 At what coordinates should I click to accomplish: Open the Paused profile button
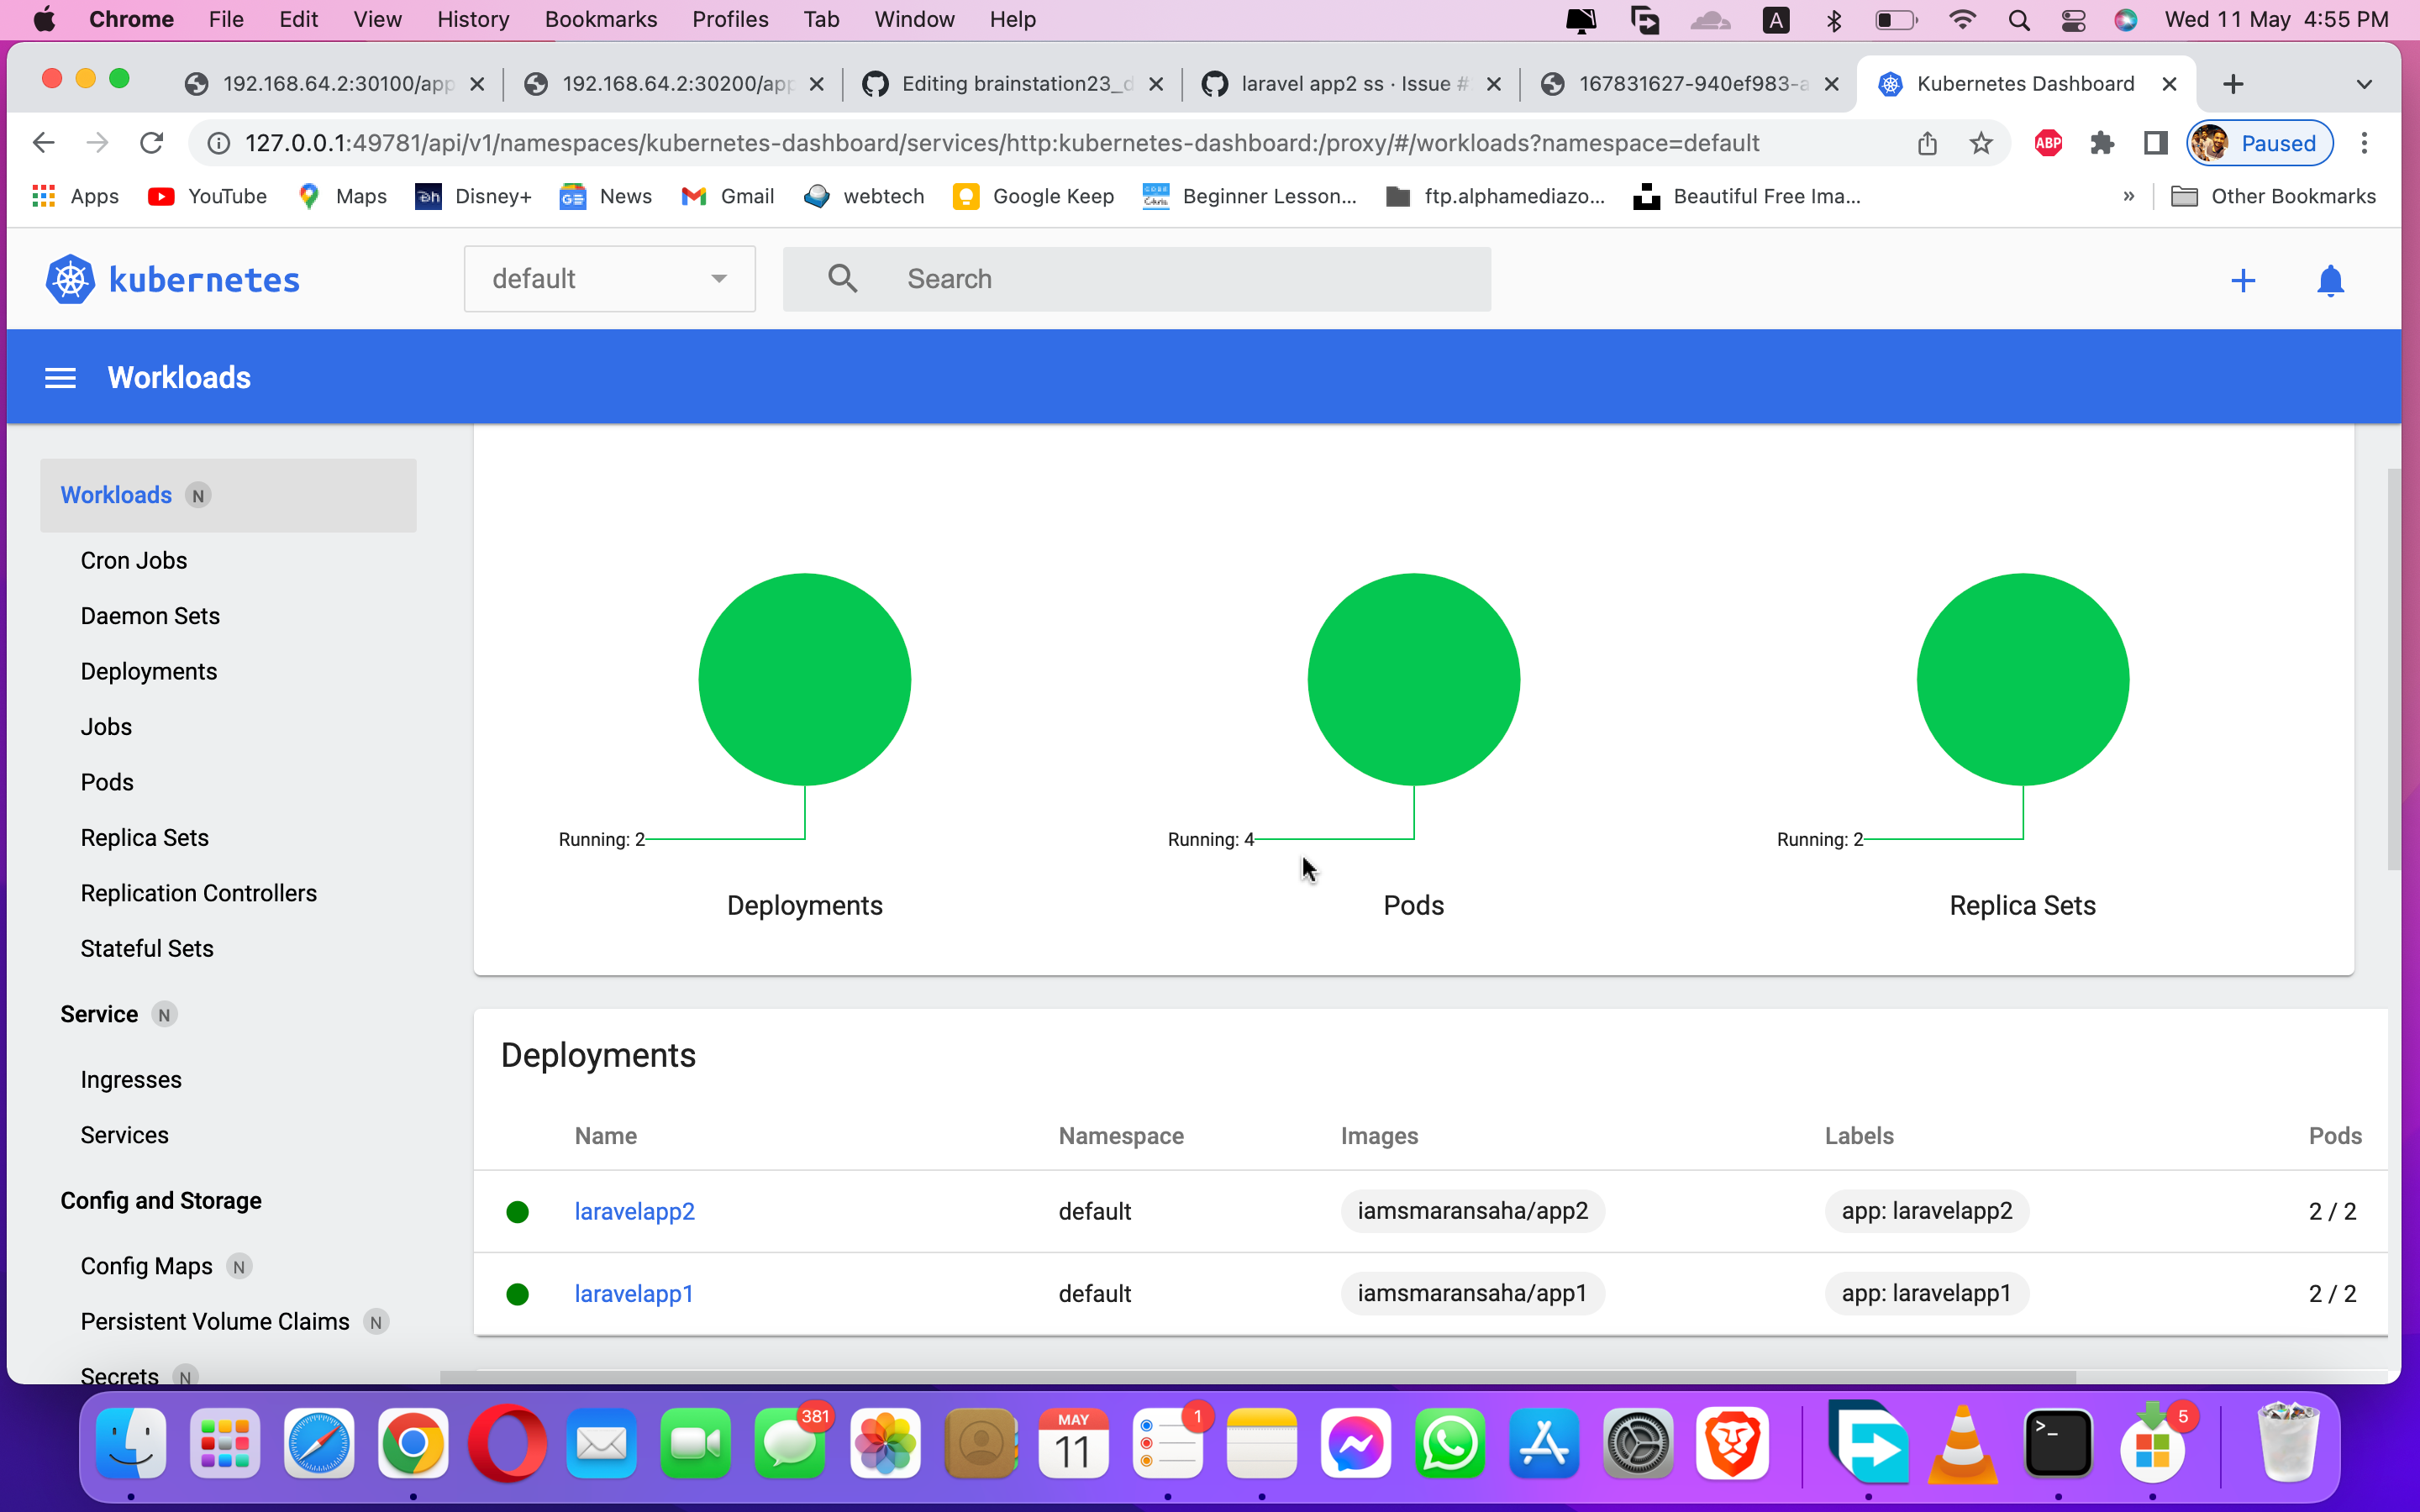(x=2260, y=143)
